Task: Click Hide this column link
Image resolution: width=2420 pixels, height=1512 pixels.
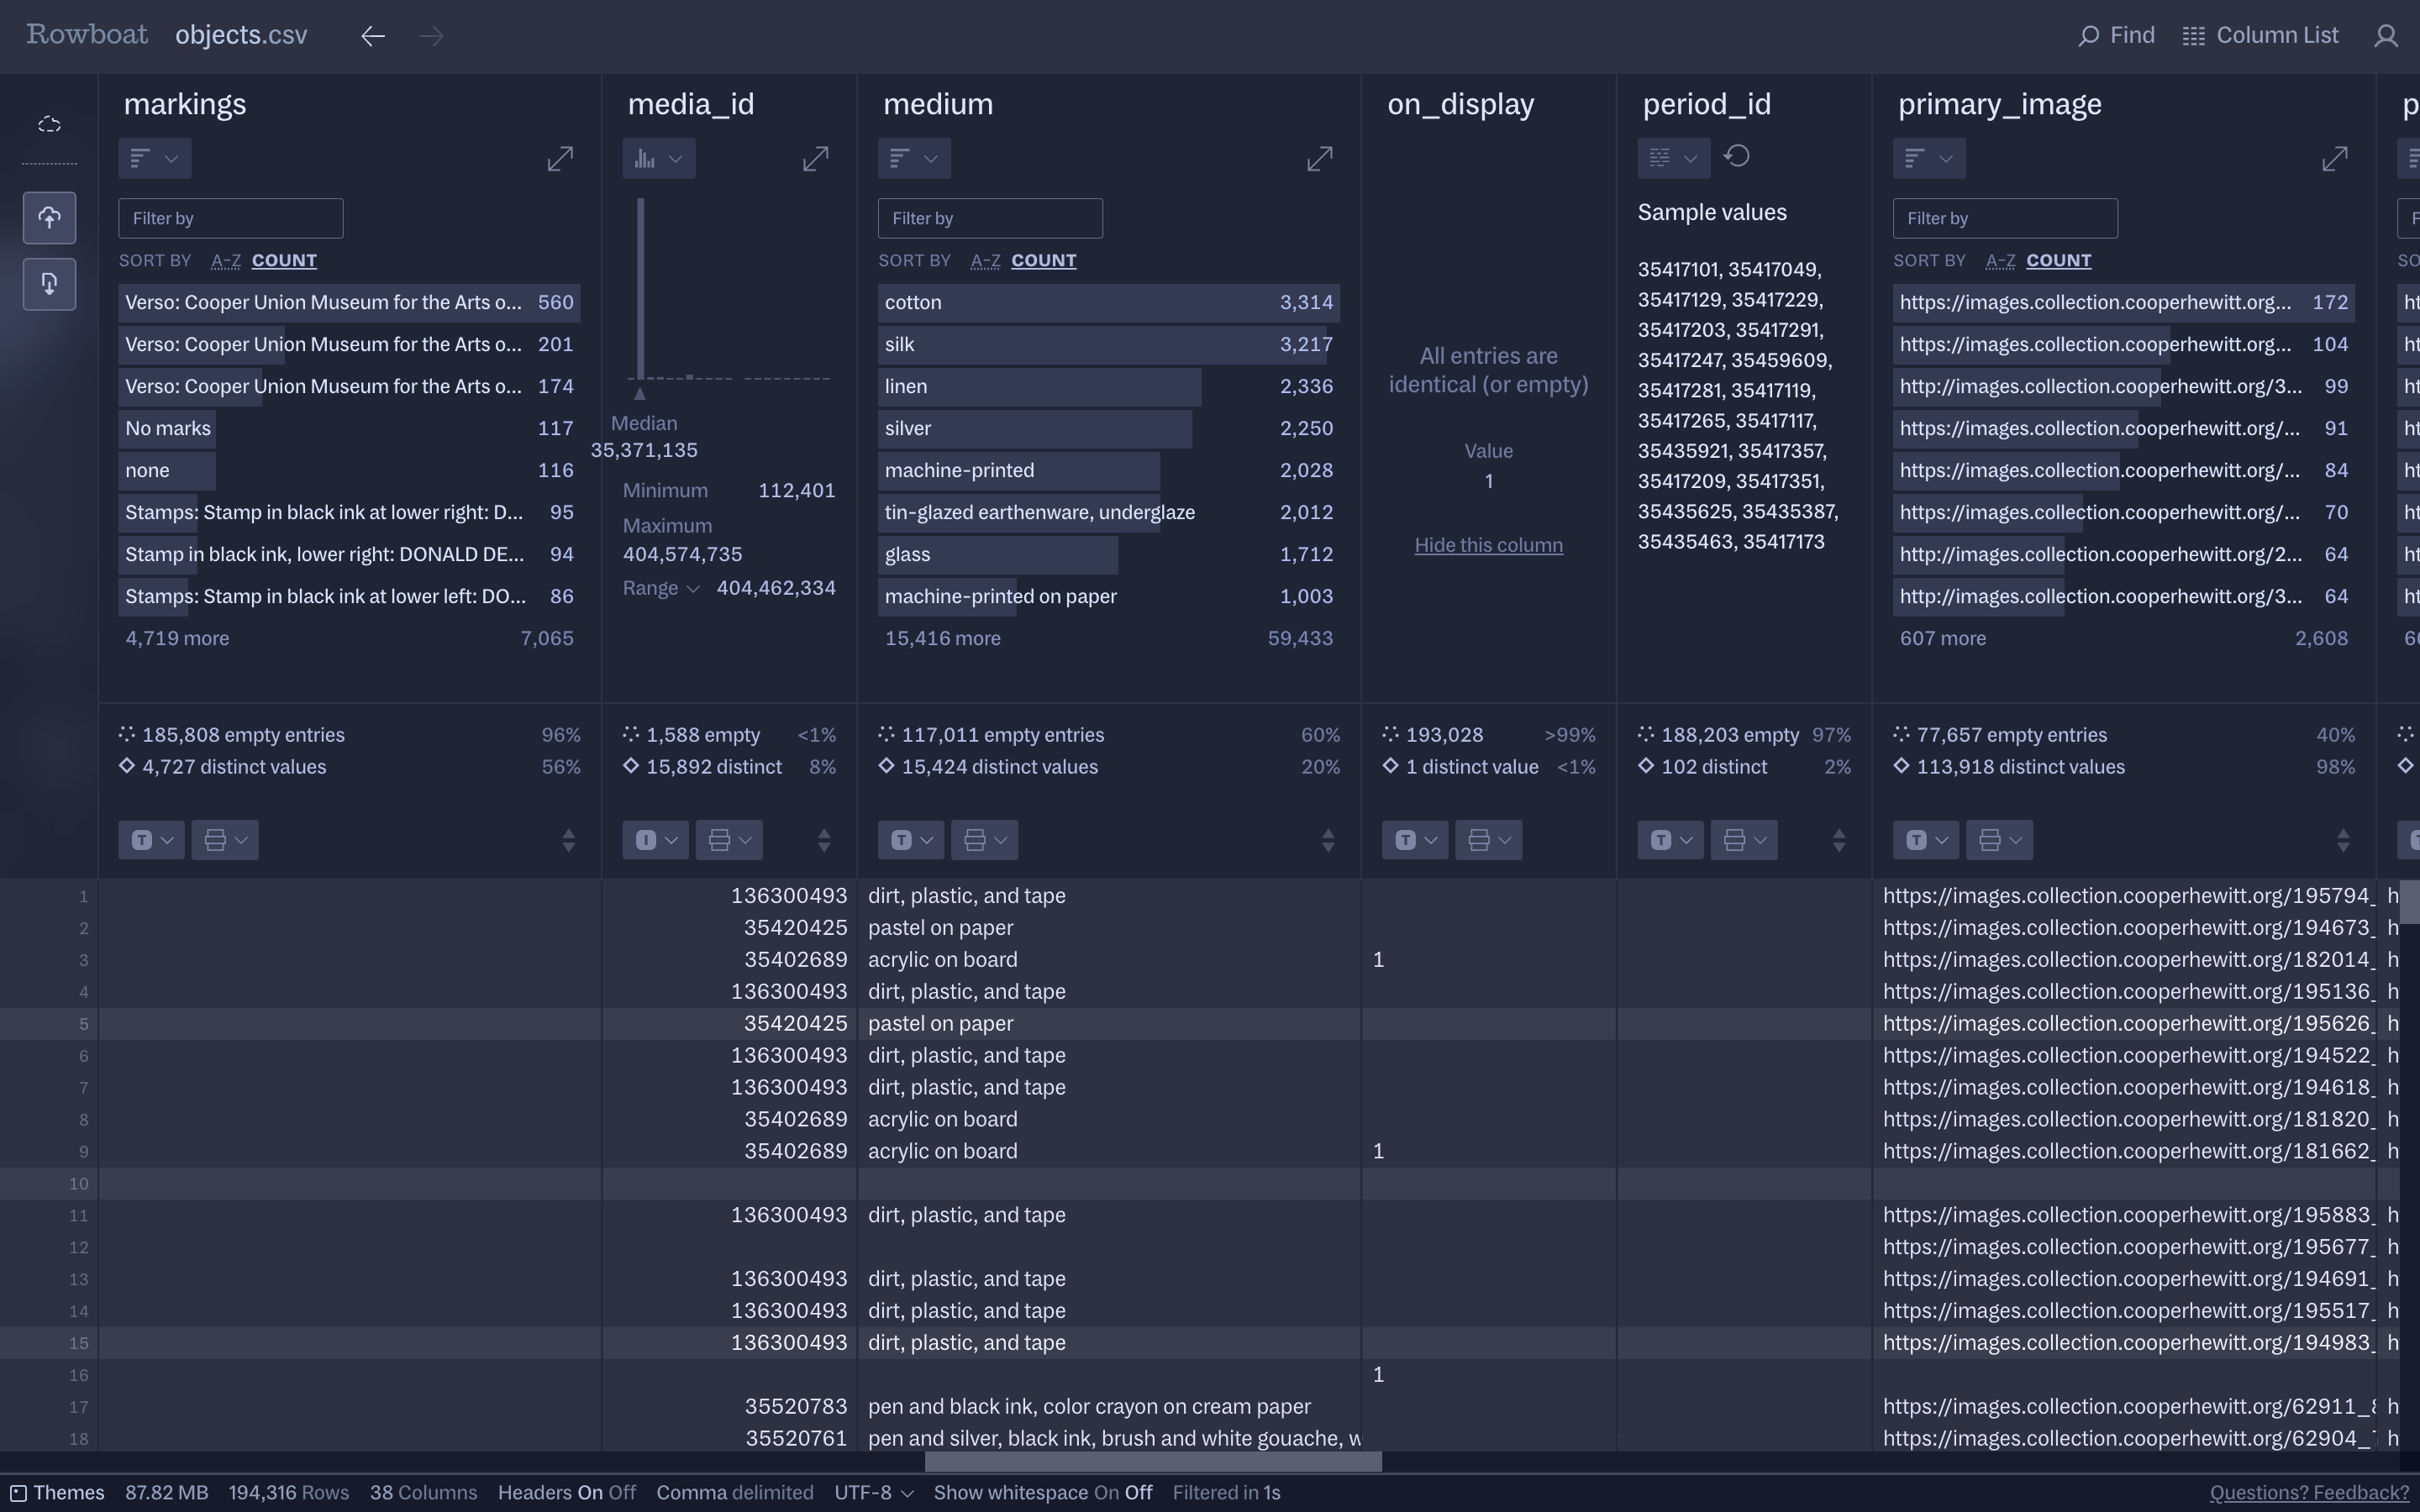Action: 1488,545
